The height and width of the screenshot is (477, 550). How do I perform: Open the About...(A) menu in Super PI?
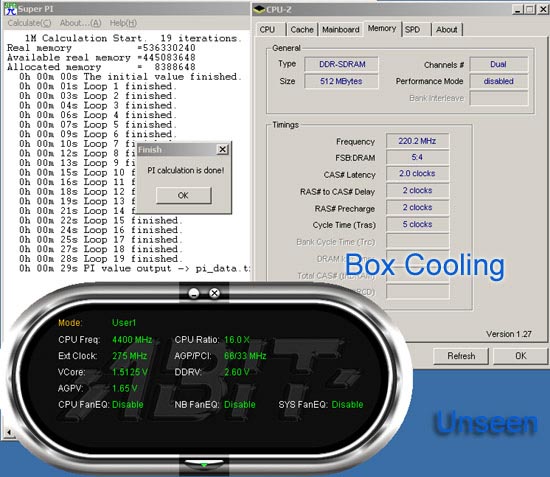pos(81,23)
